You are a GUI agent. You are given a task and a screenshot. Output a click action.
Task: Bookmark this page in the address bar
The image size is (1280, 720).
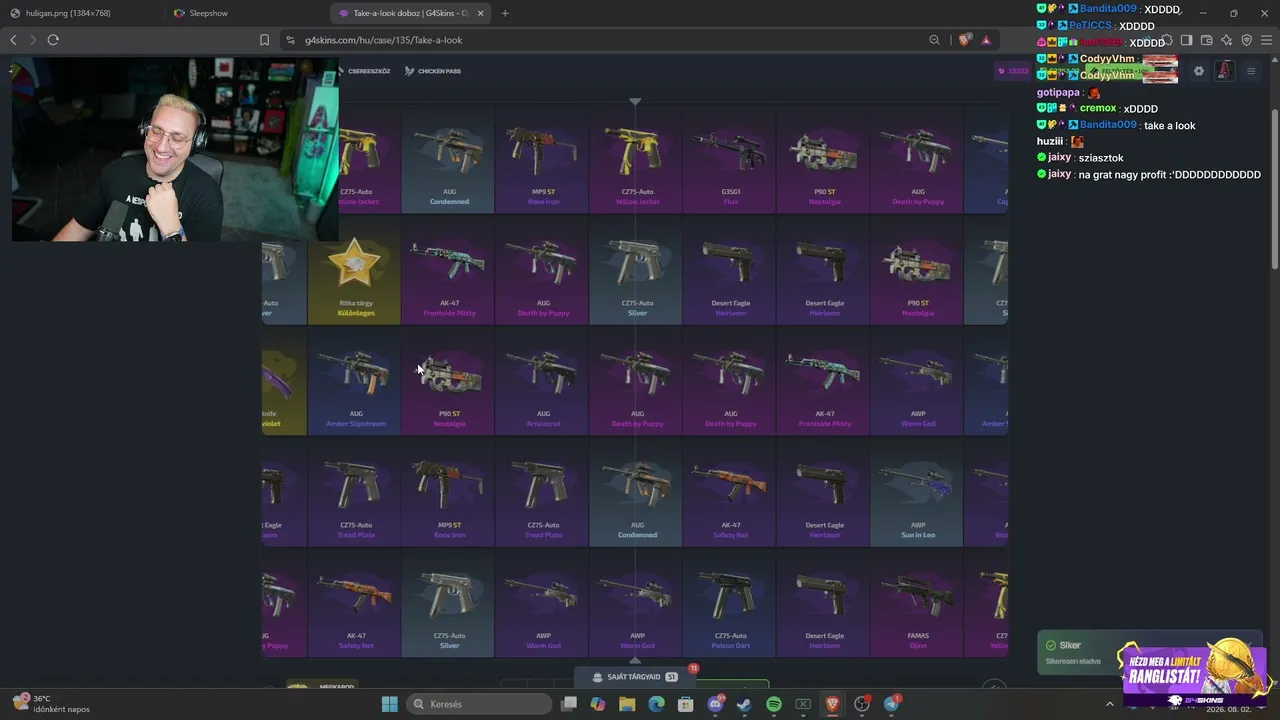(x=264, y=40)
